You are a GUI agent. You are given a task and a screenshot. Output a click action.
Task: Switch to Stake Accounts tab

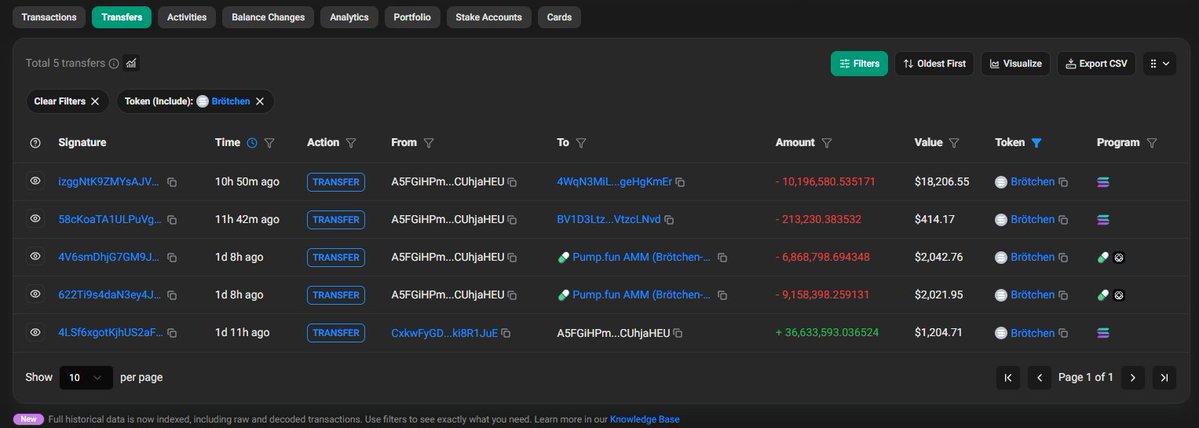(489, 17)
